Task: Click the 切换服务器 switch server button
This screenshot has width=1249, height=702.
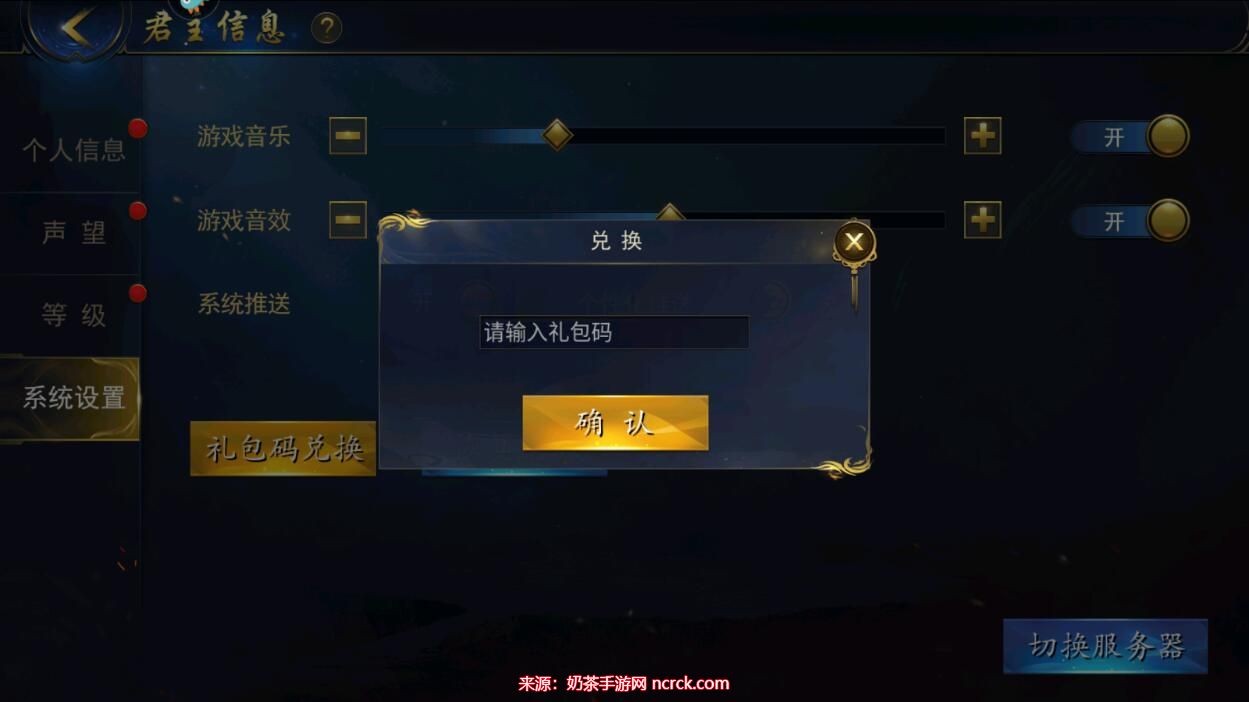Action: [1105, 646]
